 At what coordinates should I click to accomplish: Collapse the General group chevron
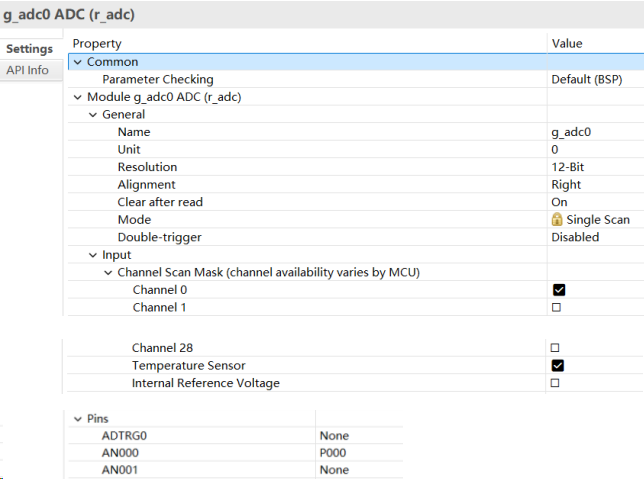click(x=93, y=115)
